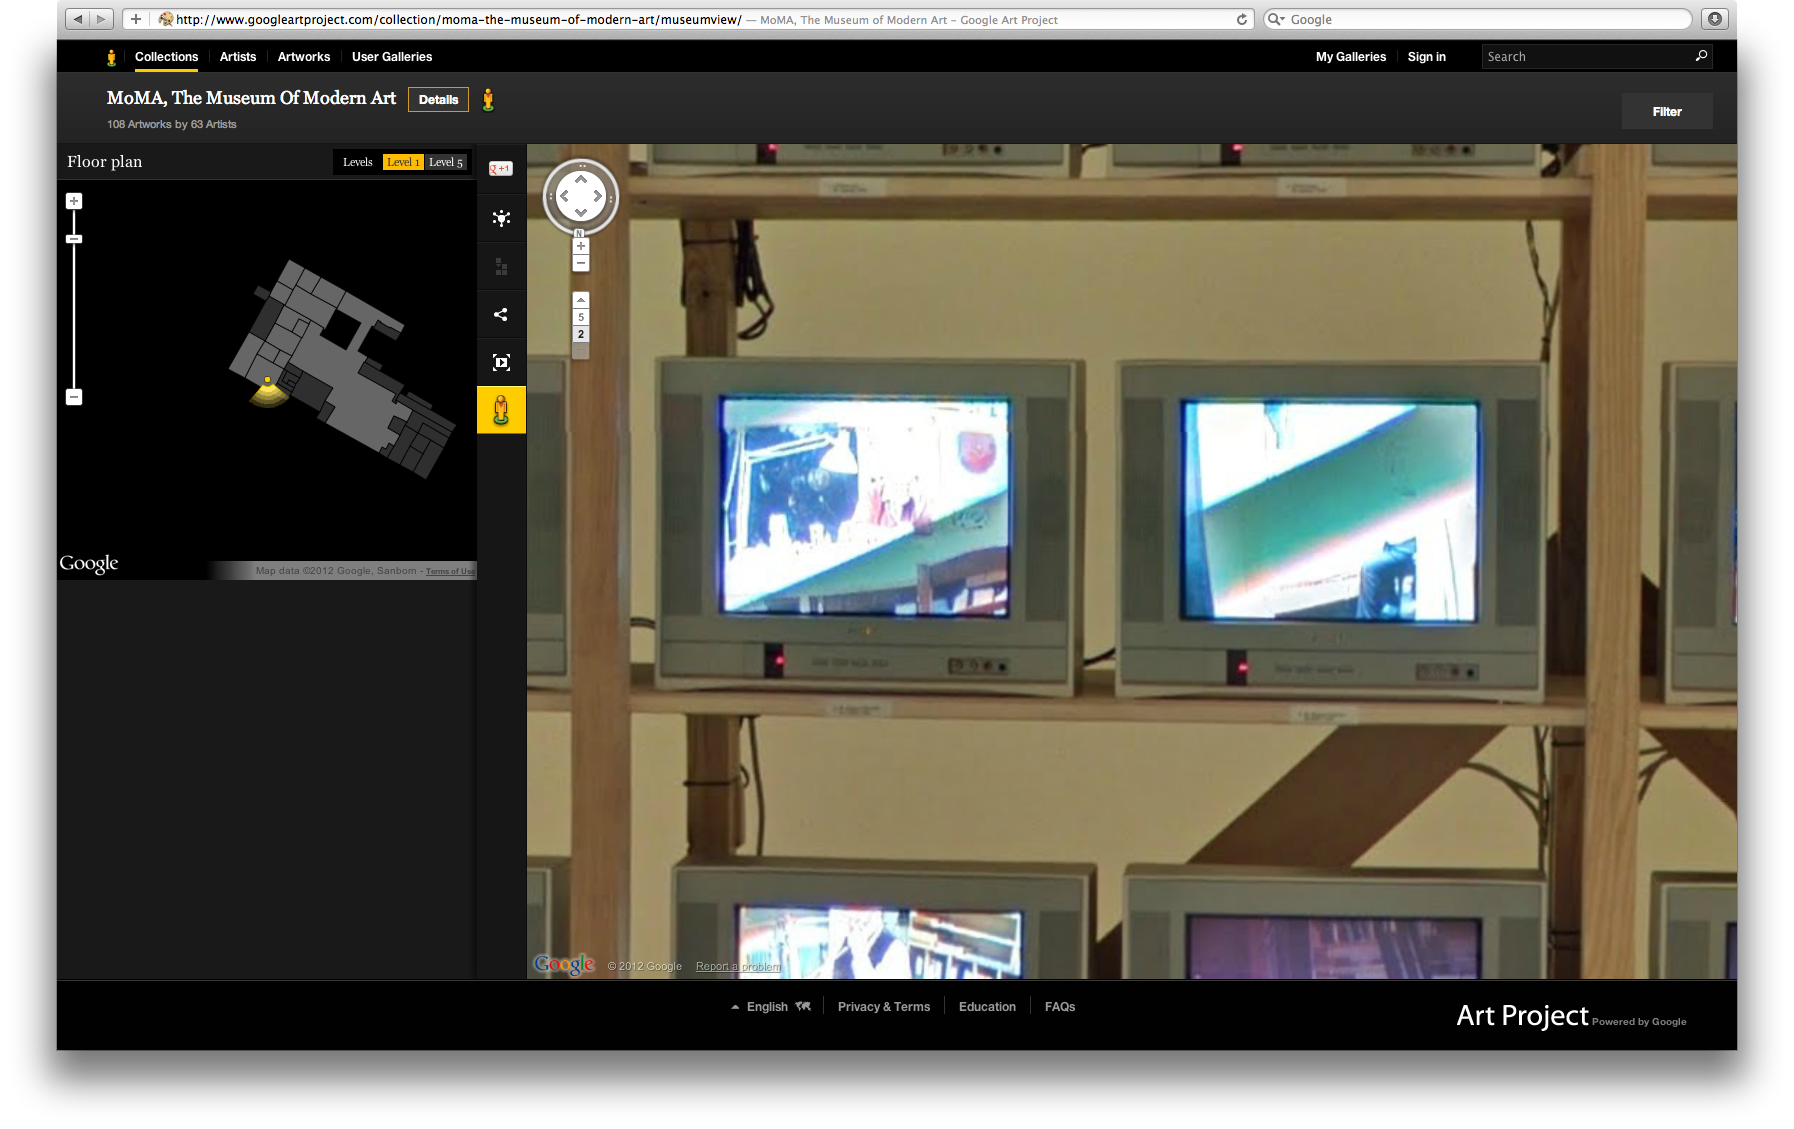Open the Artists tab
1794x1129 pixels.
tap(238, 57)
